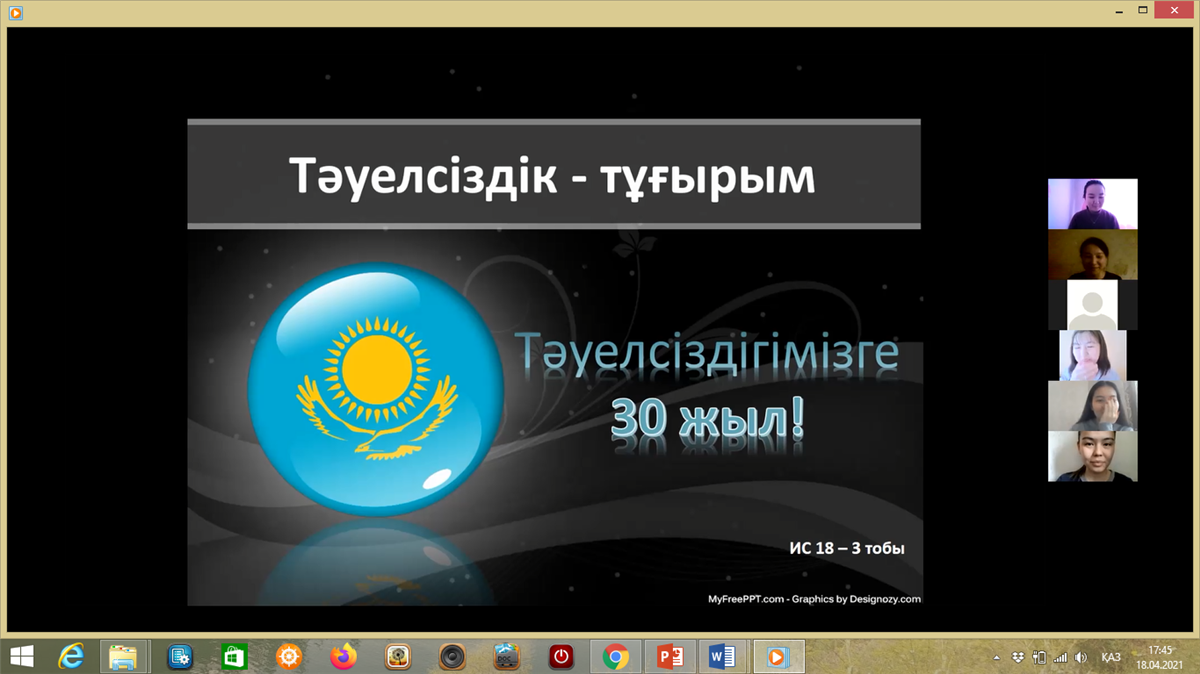
Task: Show hidden system tray icons
Action: pos(998,657)
